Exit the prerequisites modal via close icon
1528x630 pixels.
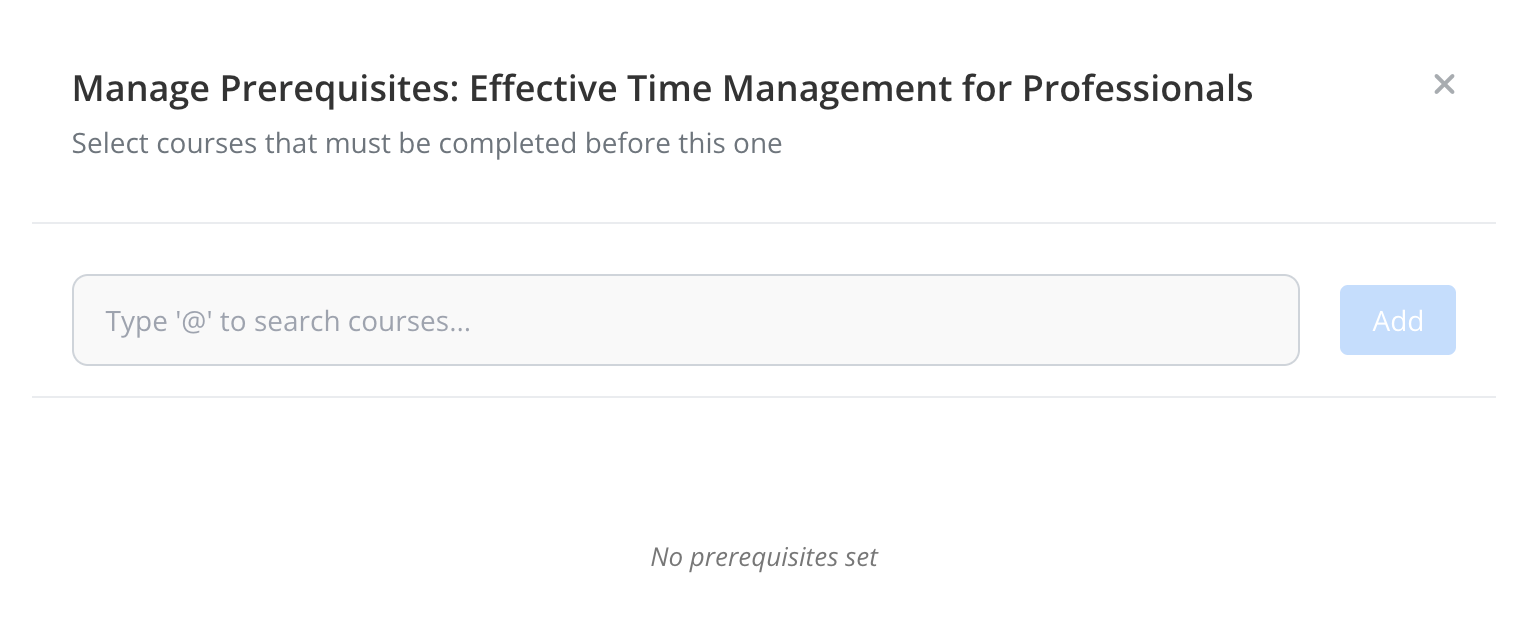1443,85
